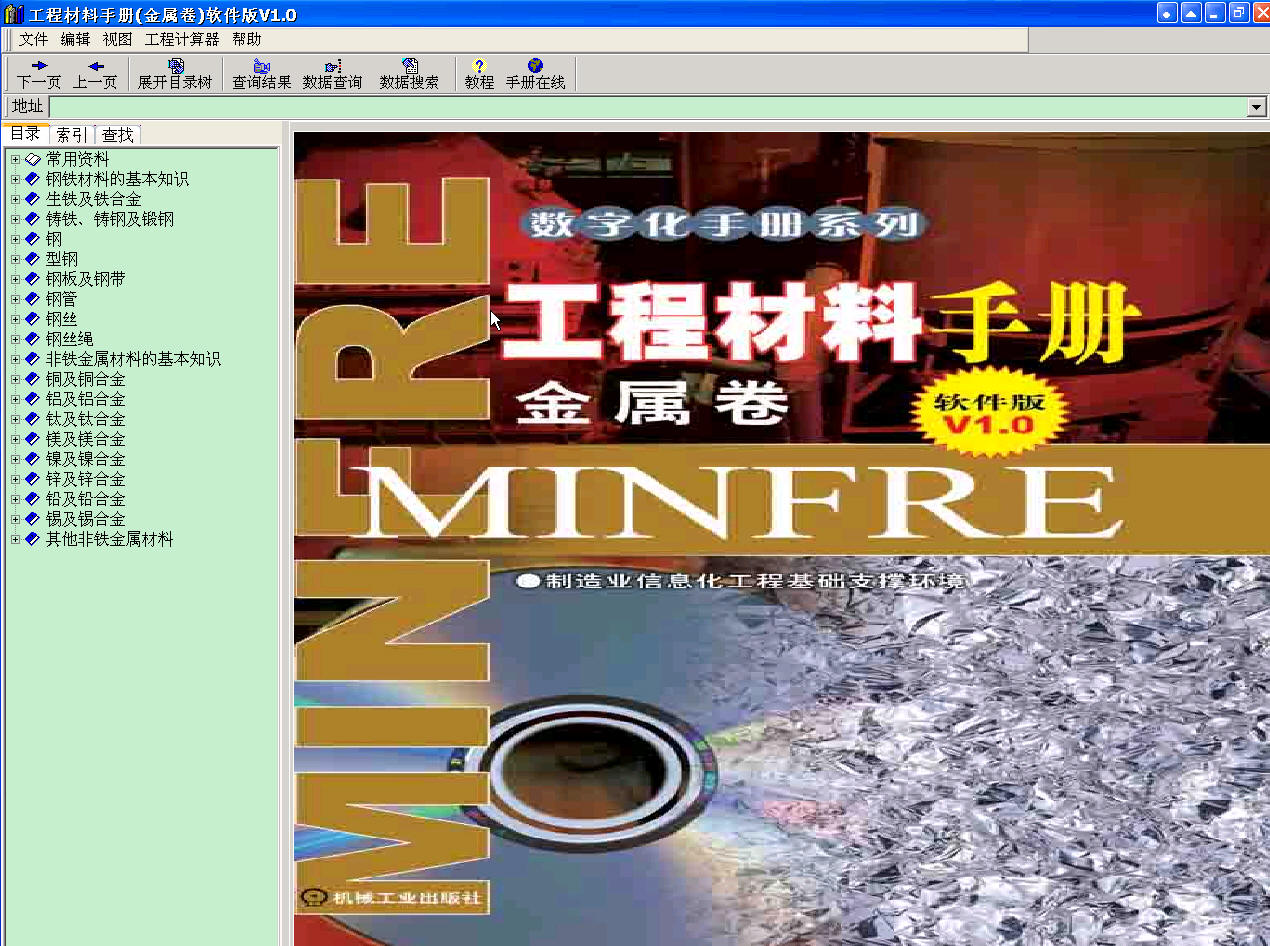Open the 文件 menu
Image resolution: width=1270 pixels, height=946 pixels.
point(33,39)
